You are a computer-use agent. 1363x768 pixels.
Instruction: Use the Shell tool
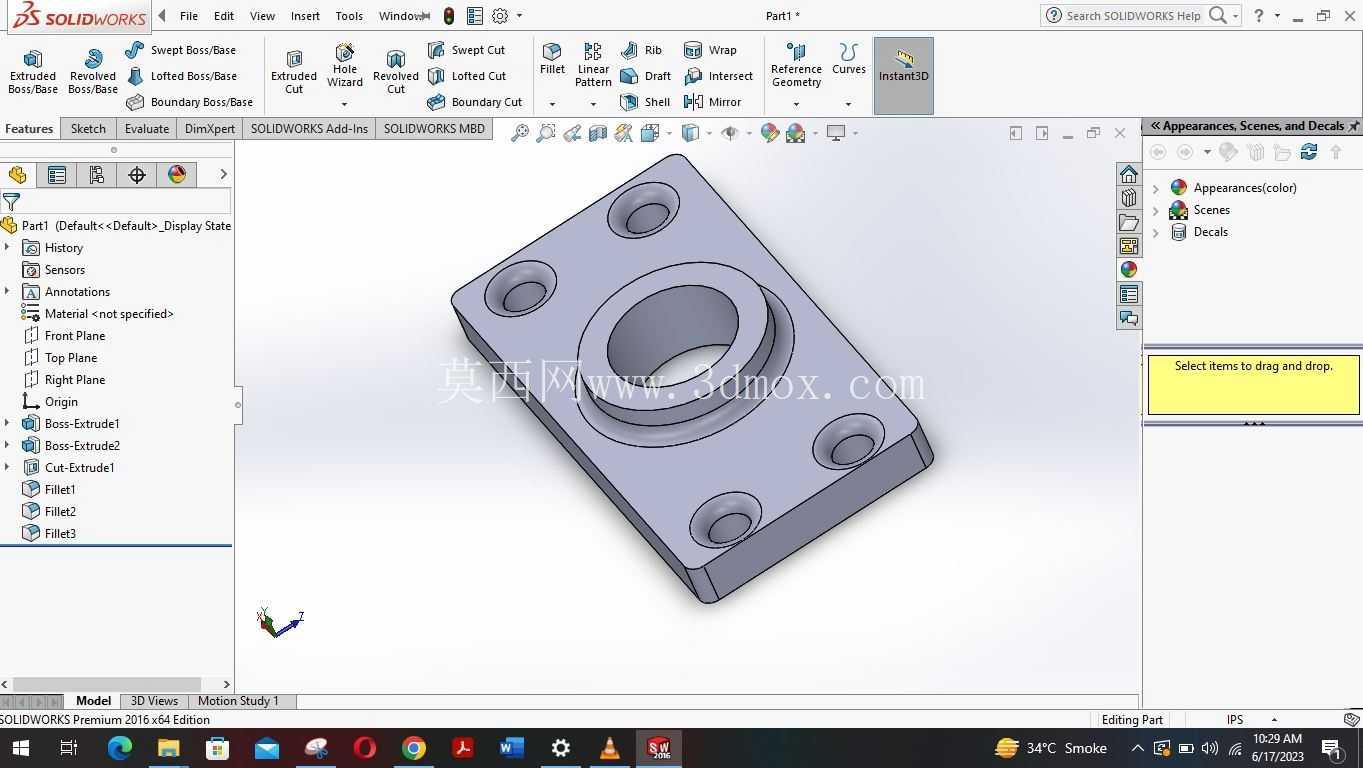pos(645,102)
